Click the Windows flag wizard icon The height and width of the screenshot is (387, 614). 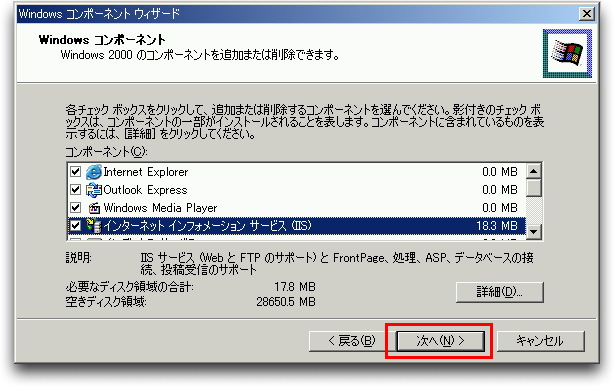pyautogui.click(x=567, y=53)
